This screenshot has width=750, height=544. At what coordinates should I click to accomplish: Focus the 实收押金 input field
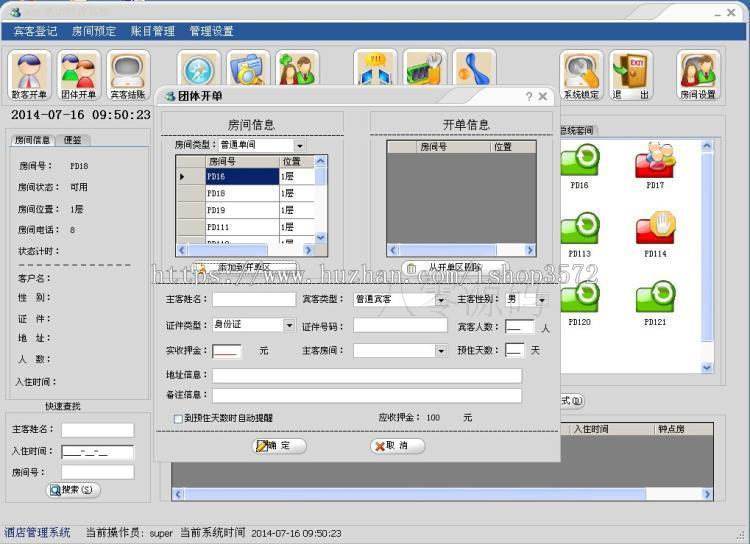[227, 351]
